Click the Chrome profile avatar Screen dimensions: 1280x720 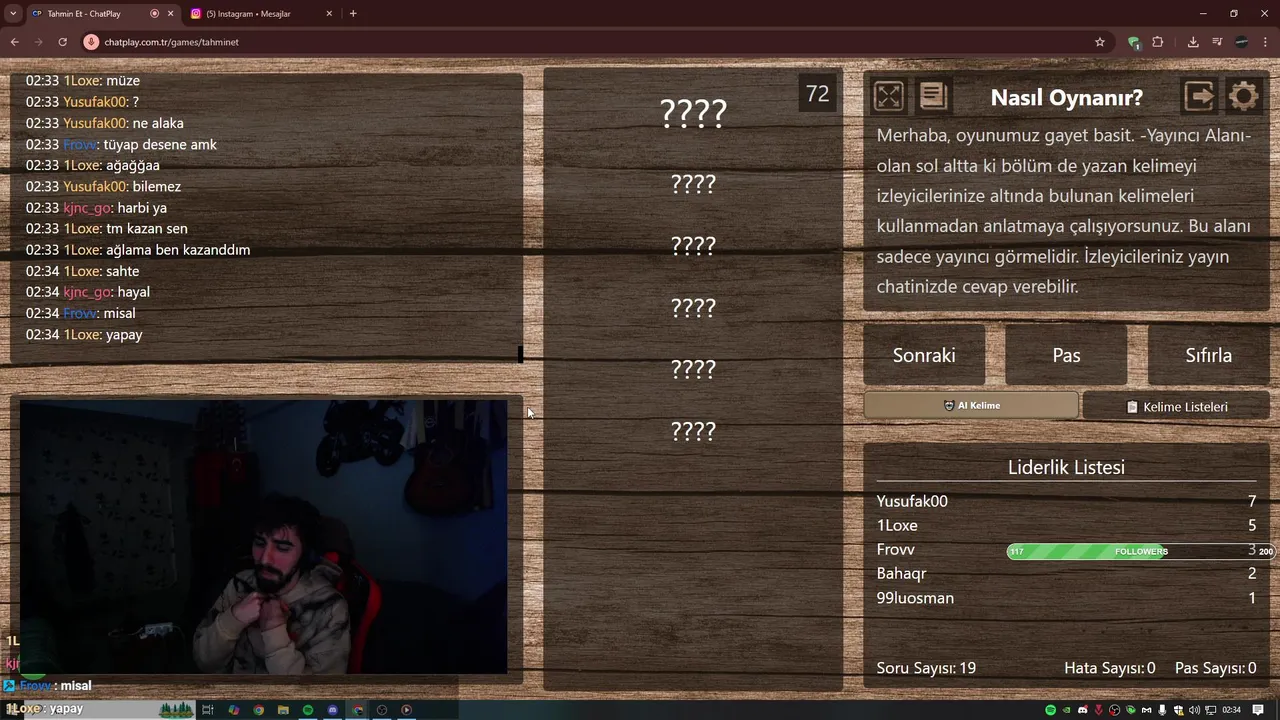click(x=1241, y=42)
